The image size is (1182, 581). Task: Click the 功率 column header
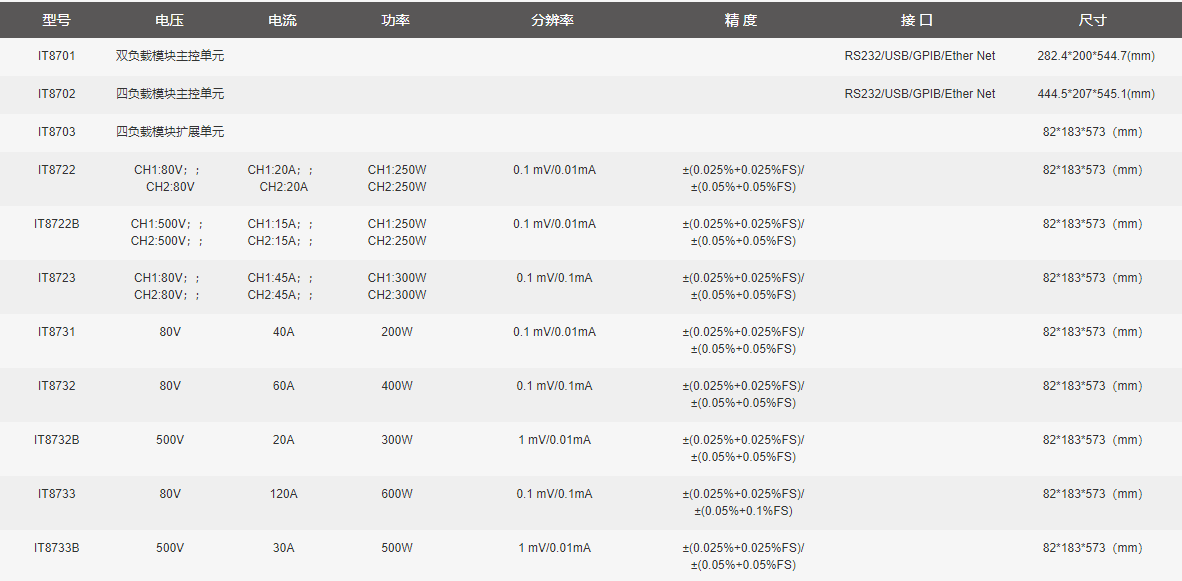click(x=397, y=19)
